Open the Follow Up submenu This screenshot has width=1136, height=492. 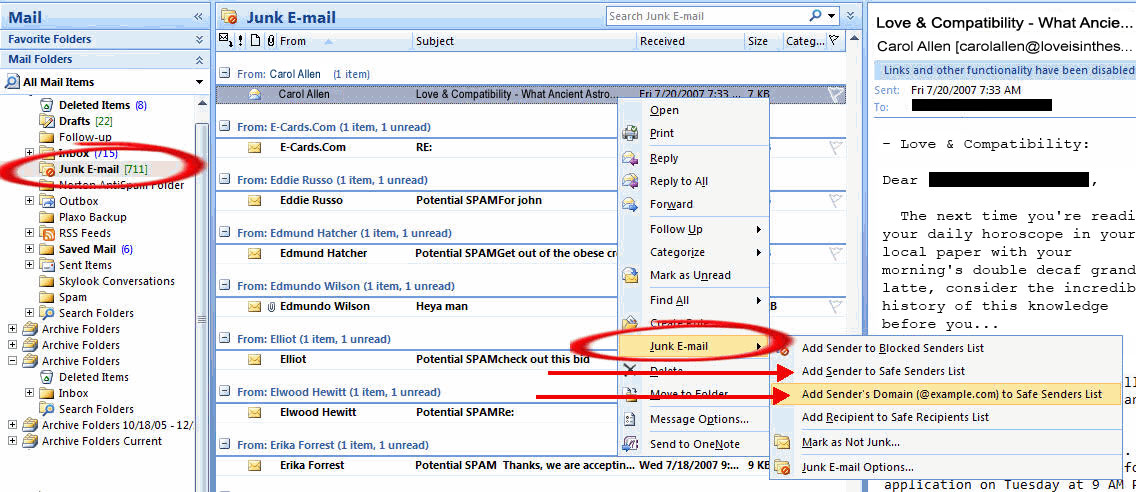click(693, 229)
